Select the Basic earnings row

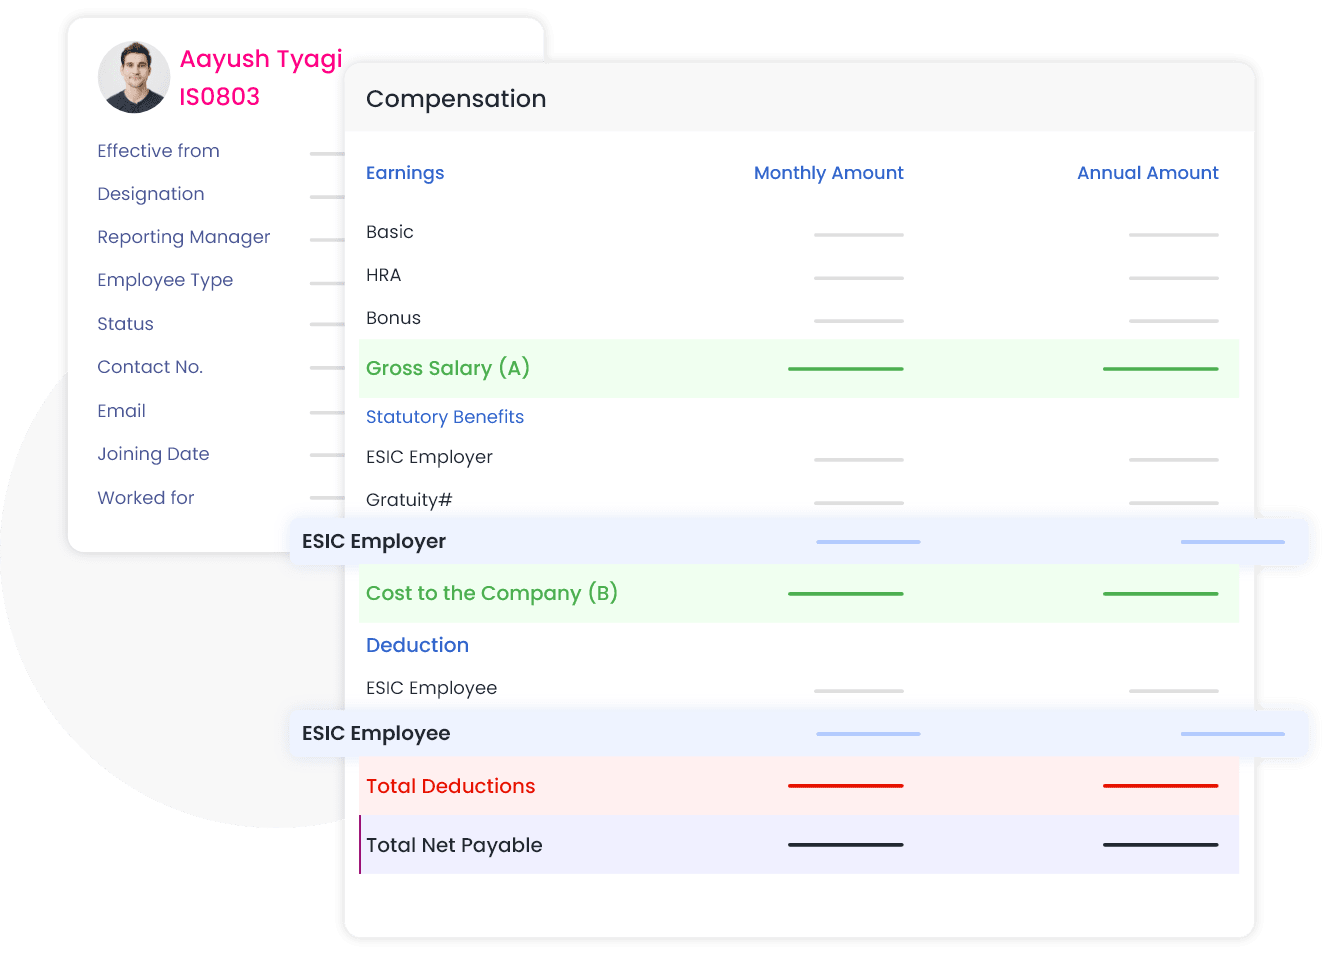pos(390,232)
